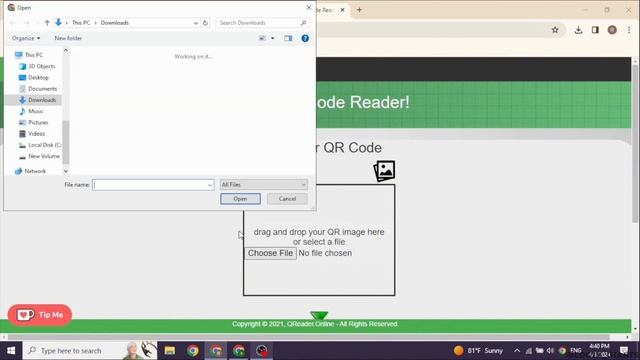Click the page vertical scrollbar

click(x=635, y=143)
